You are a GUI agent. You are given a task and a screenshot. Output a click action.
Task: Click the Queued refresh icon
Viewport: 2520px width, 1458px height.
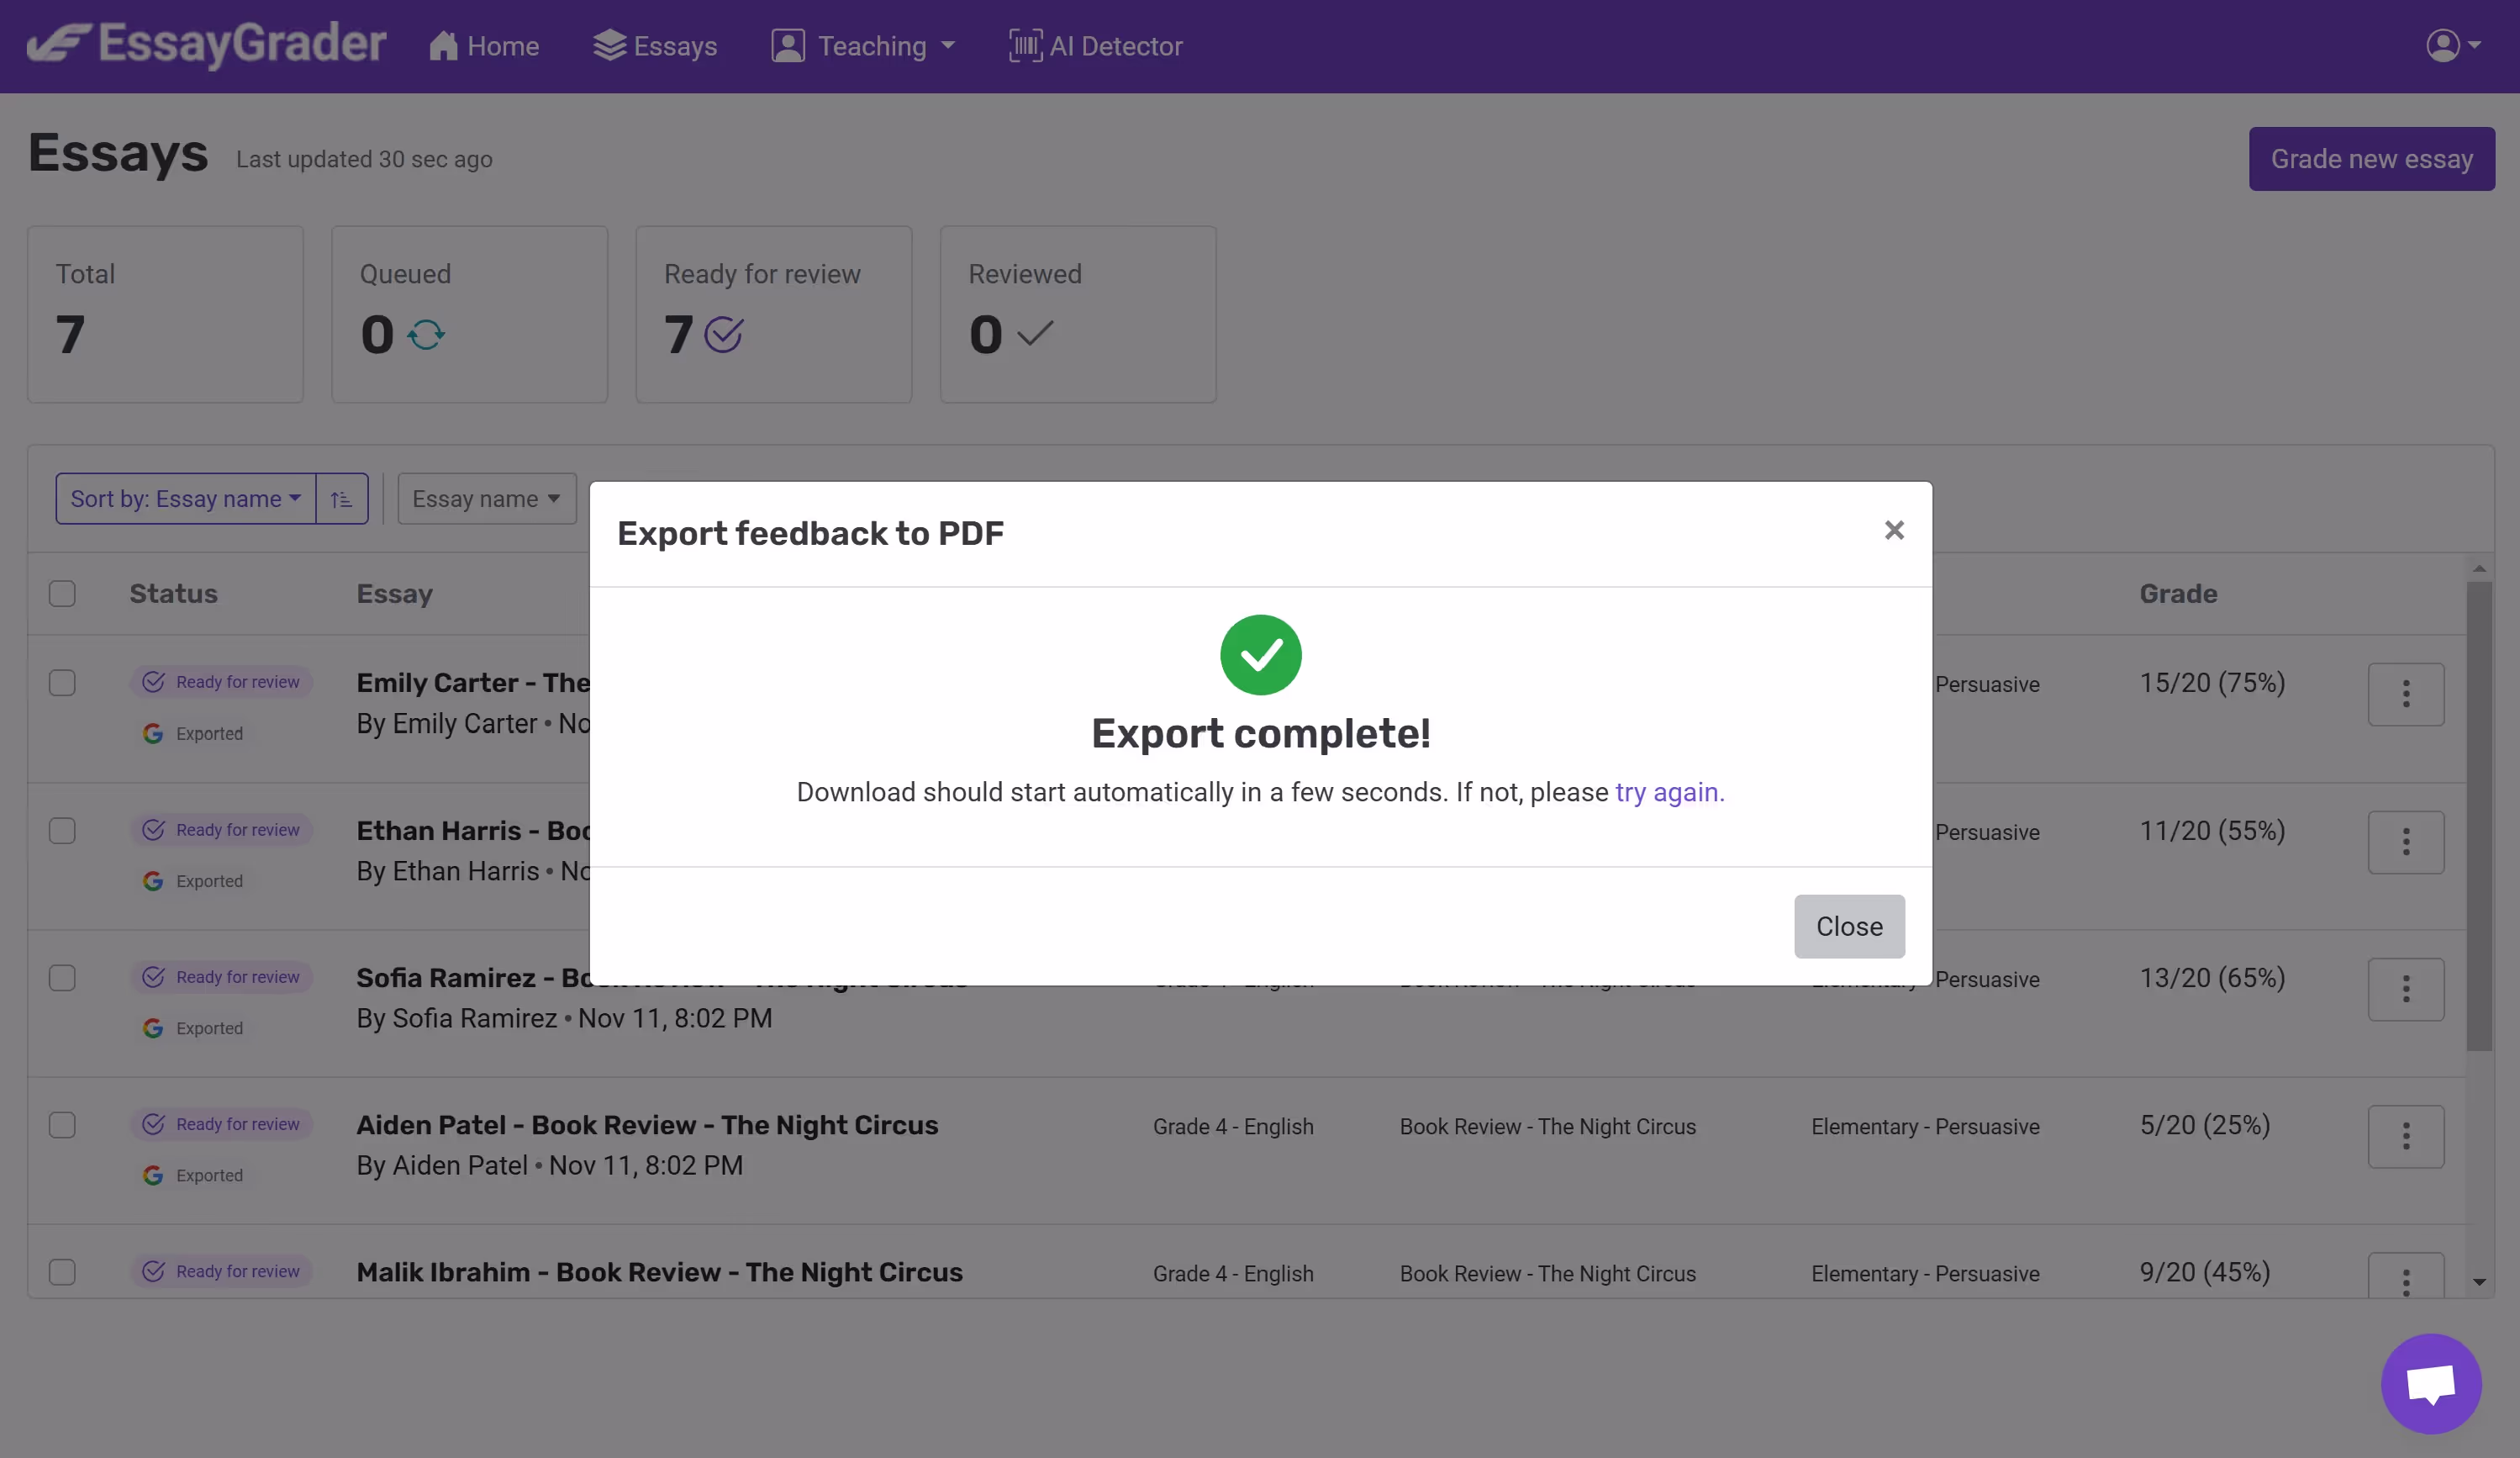tap(426, 334)
